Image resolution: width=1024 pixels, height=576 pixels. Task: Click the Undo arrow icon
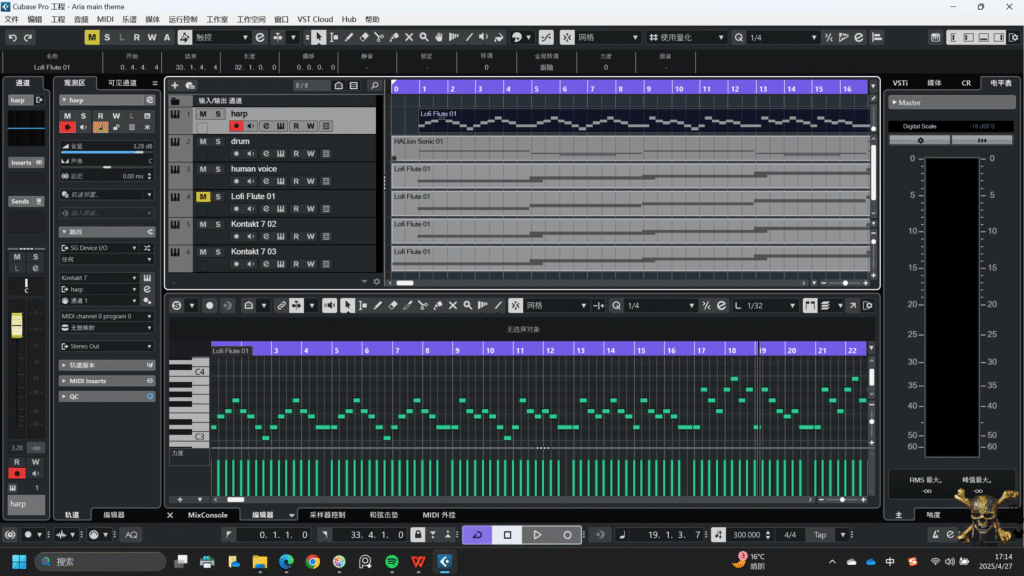(x=13, y=37)
